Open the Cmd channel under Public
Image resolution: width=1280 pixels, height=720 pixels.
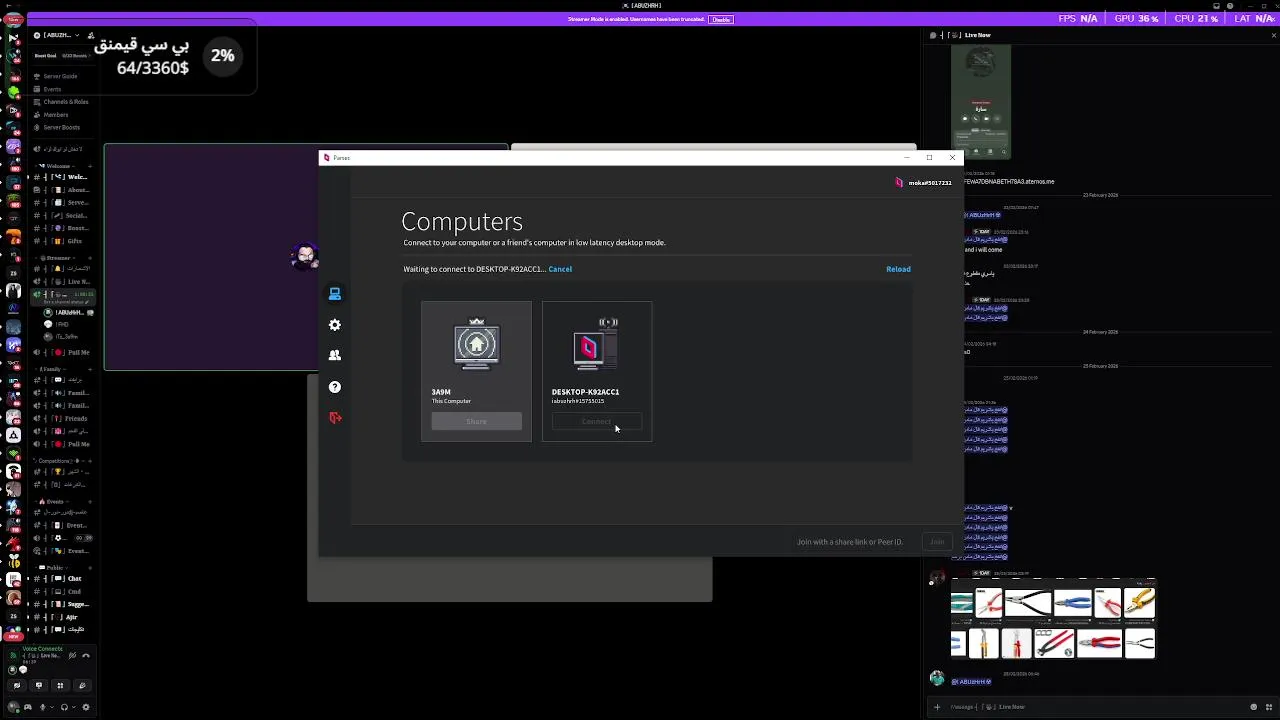click(65, 592)
